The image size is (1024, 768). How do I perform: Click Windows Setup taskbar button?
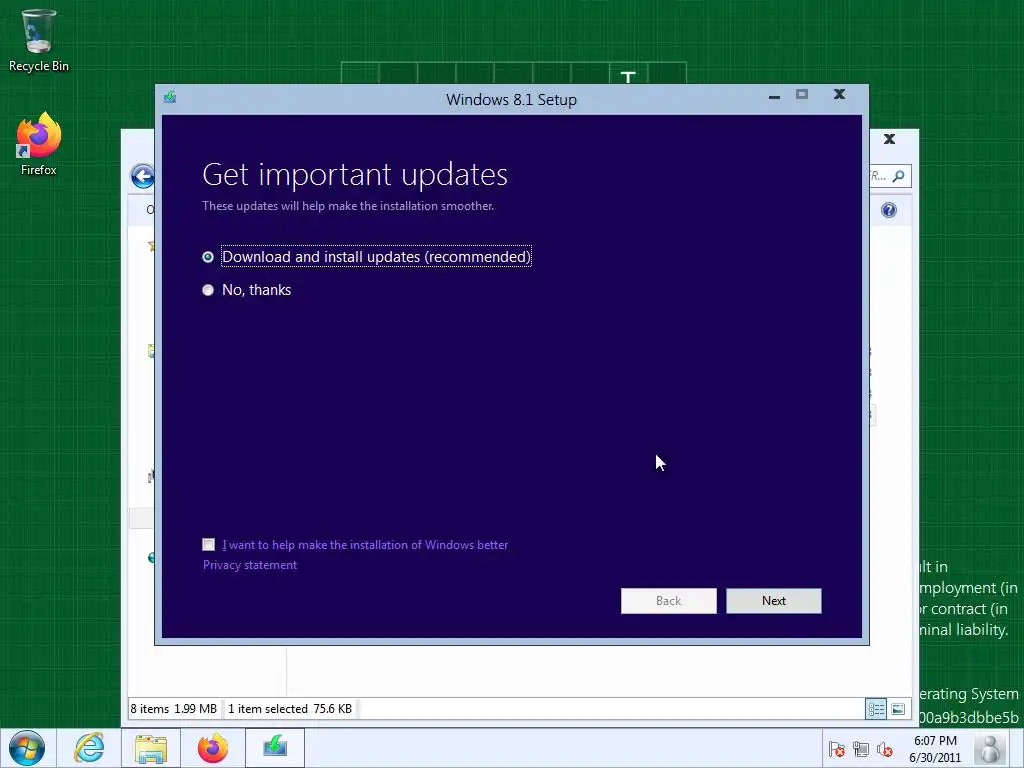pyautogui.click(x=275, y=748)
